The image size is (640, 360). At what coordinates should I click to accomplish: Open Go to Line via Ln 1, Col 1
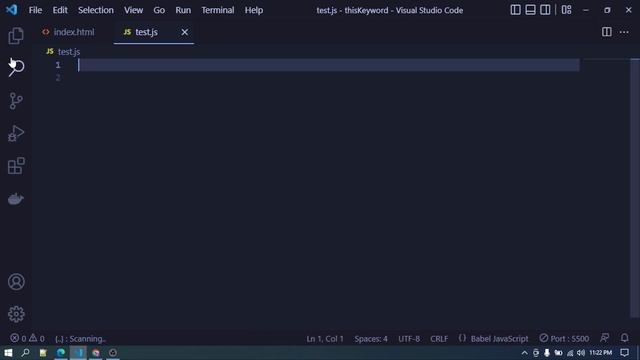pyautogui.click(x=325, y=338)
